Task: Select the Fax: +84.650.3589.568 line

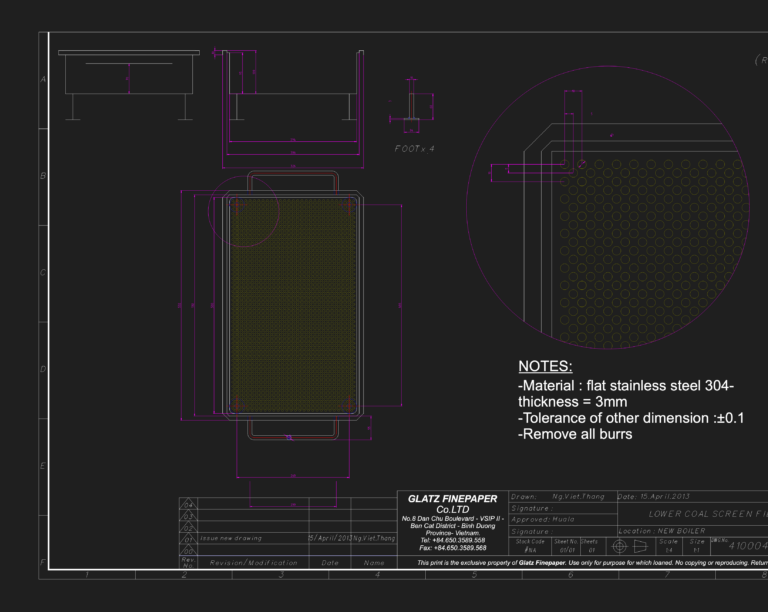Action: [x=453, y=548]
